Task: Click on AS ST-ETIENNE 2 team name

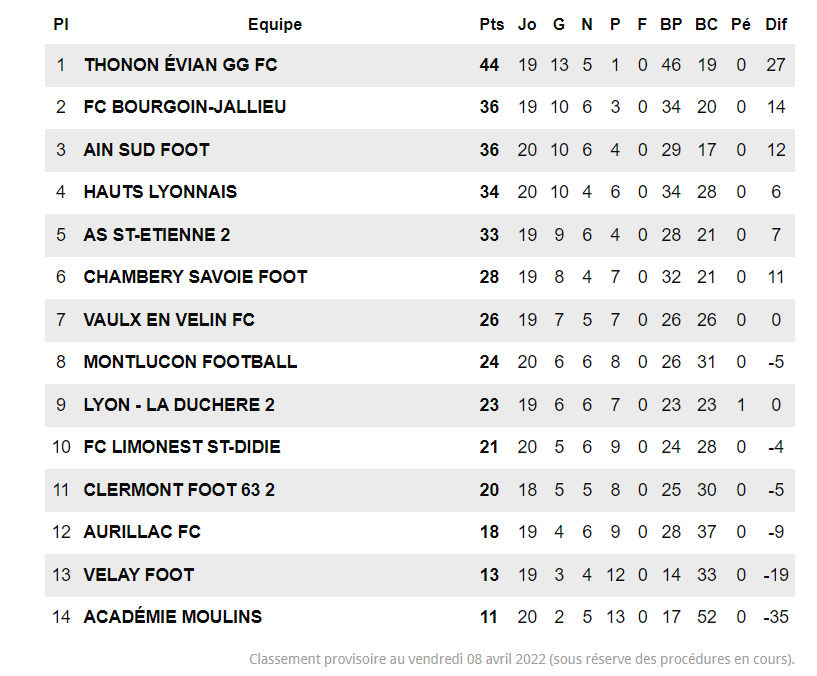Action: pos(157,235)
